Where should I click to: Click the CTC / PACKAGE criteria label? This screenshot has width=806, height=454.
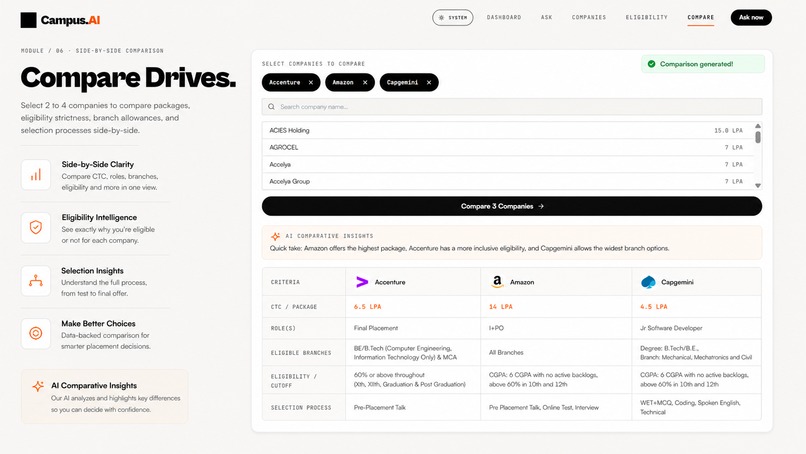tap(294, 307)
